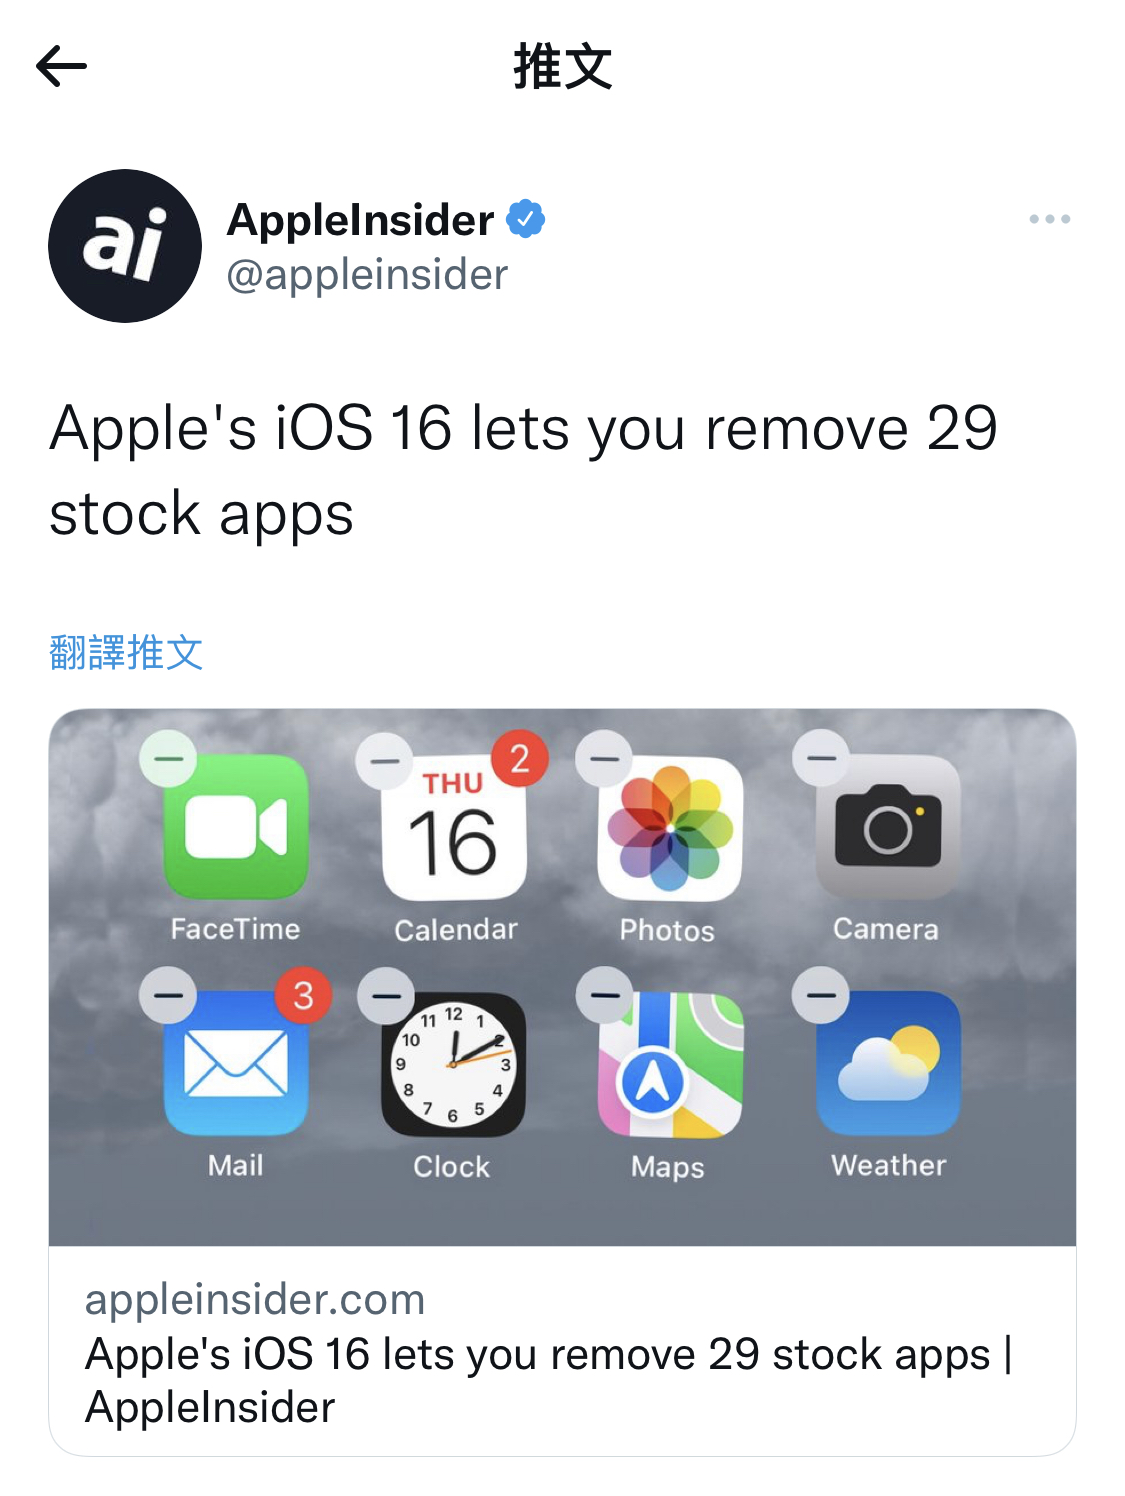Tap the Maps app icon
The image size is (1125, 1496).
670,1064
